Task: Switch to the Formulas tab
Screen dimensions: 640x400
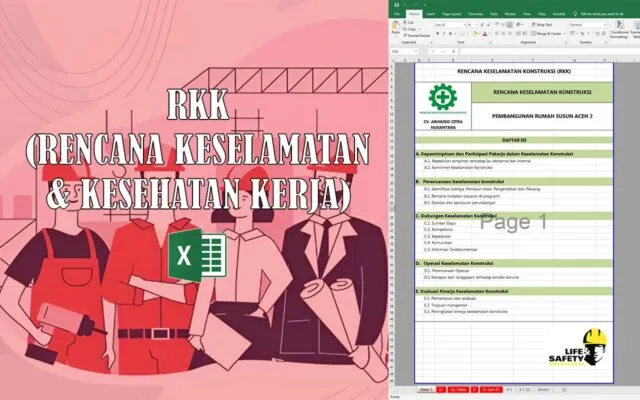Action: [x=476, y=14]
